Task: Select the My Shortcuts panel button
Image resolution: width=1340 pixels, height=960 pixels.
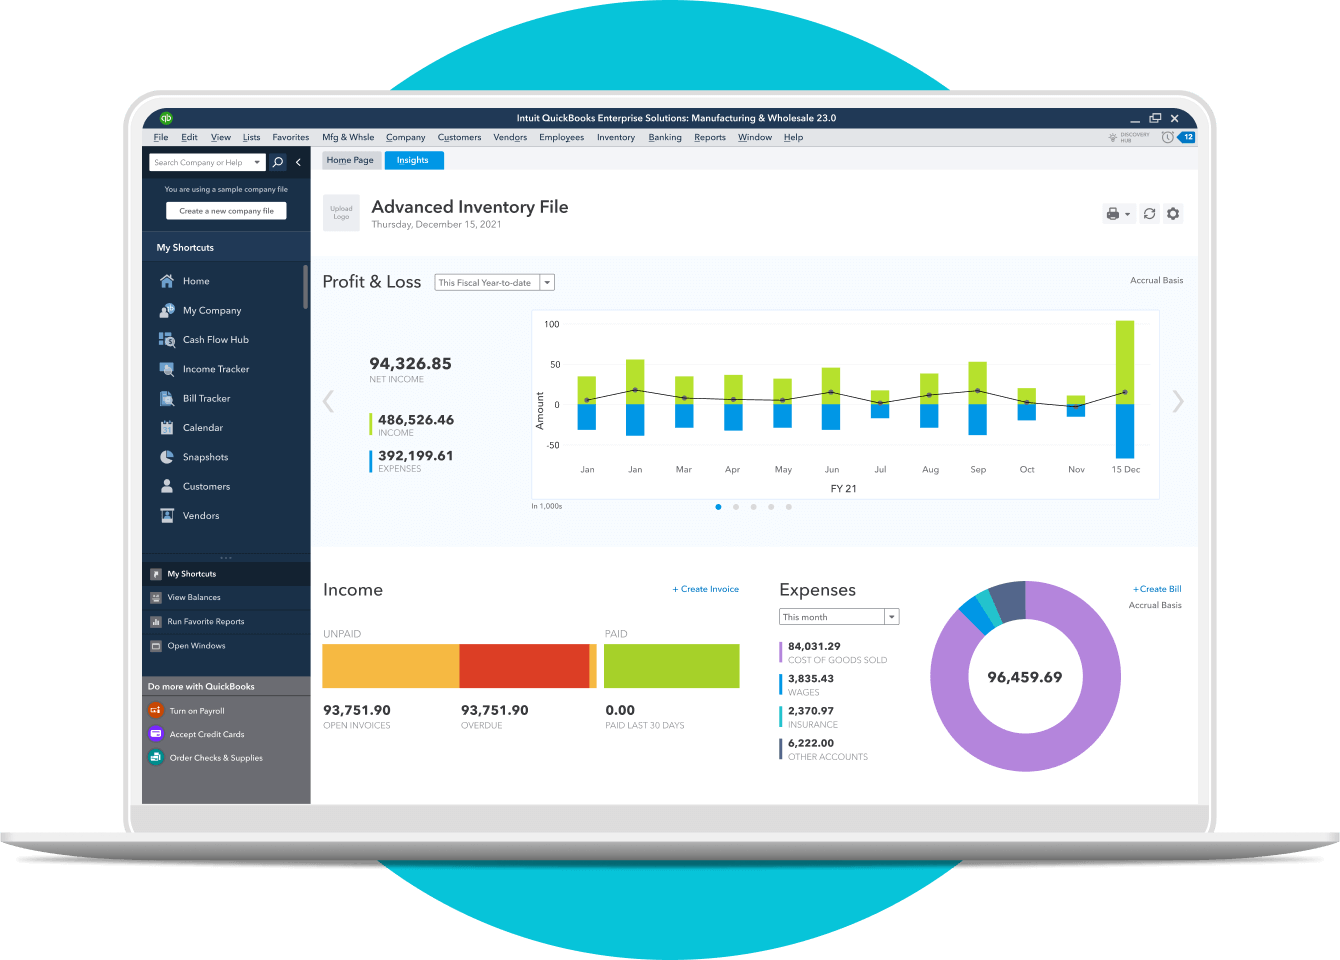Action: pyautogui.click(x=226, y=574)
